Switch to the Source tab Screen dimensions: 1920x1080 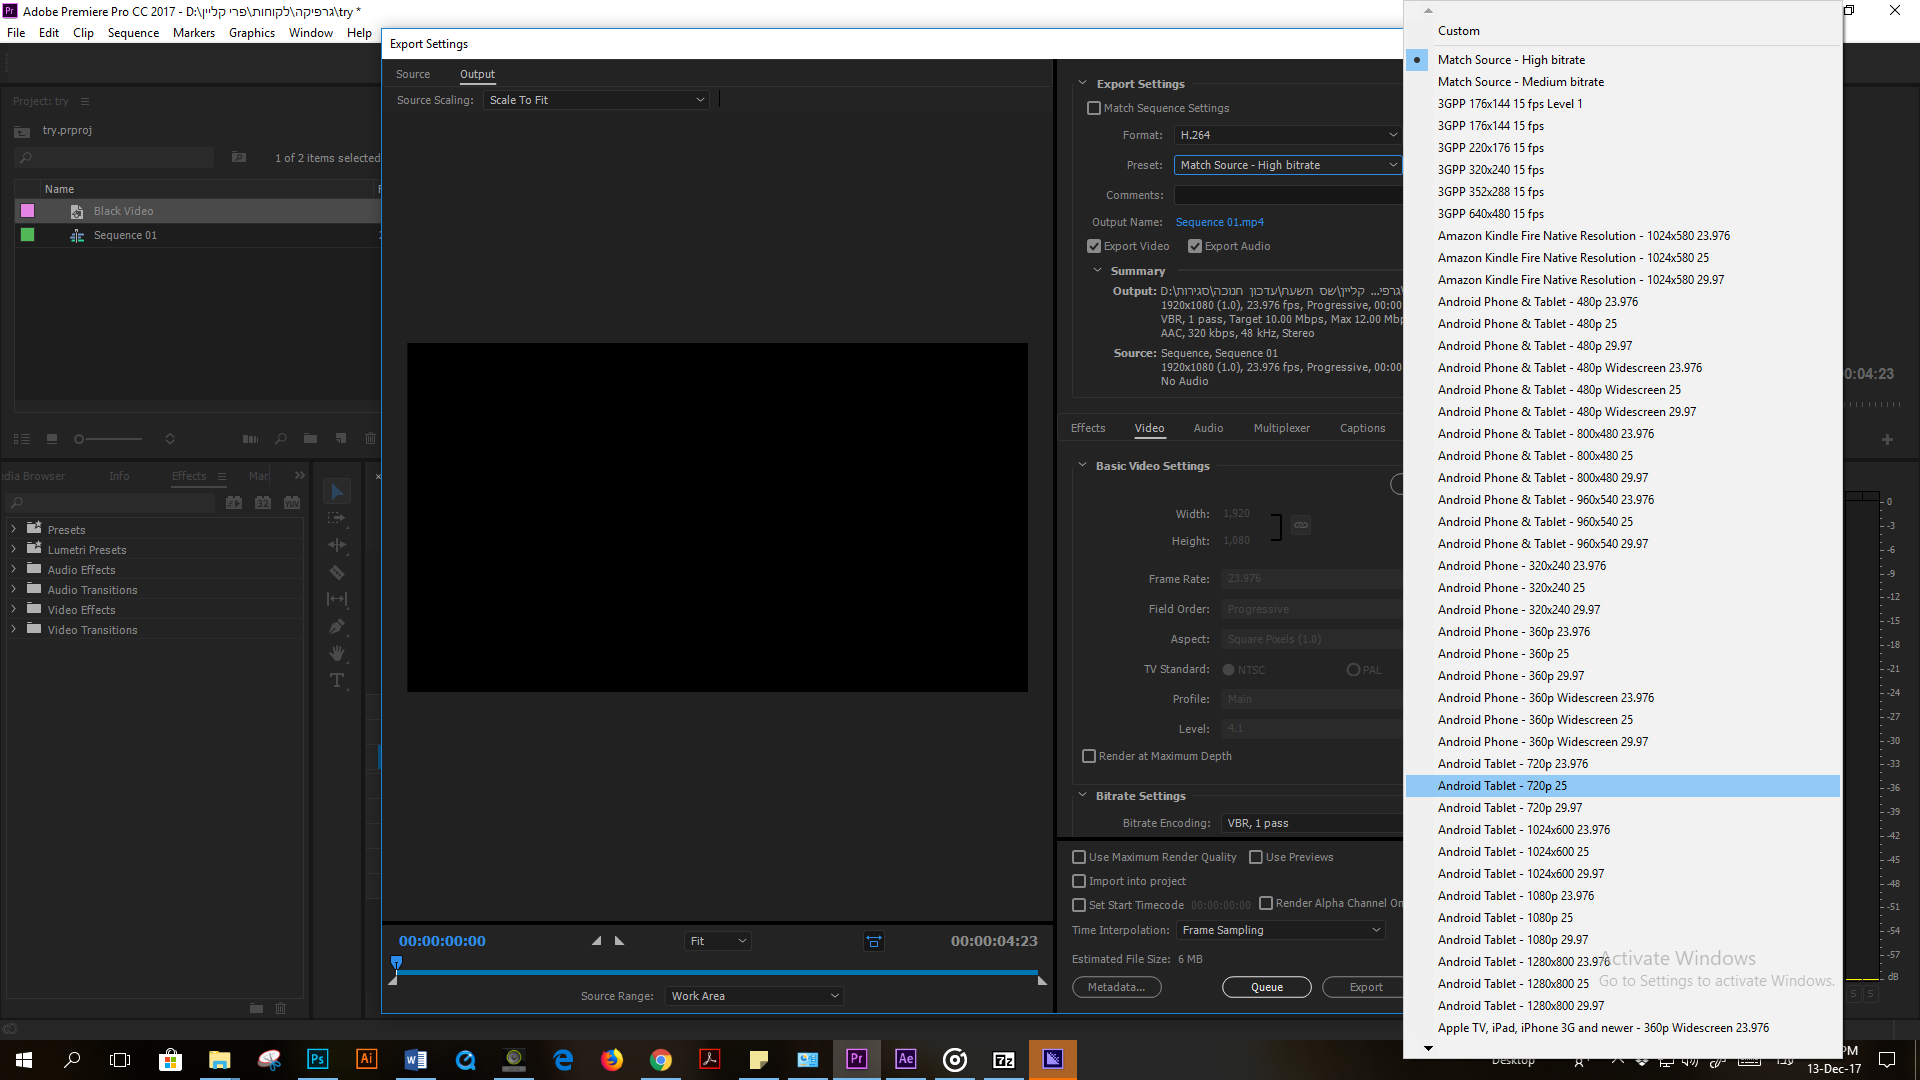[x=412, y=74]
